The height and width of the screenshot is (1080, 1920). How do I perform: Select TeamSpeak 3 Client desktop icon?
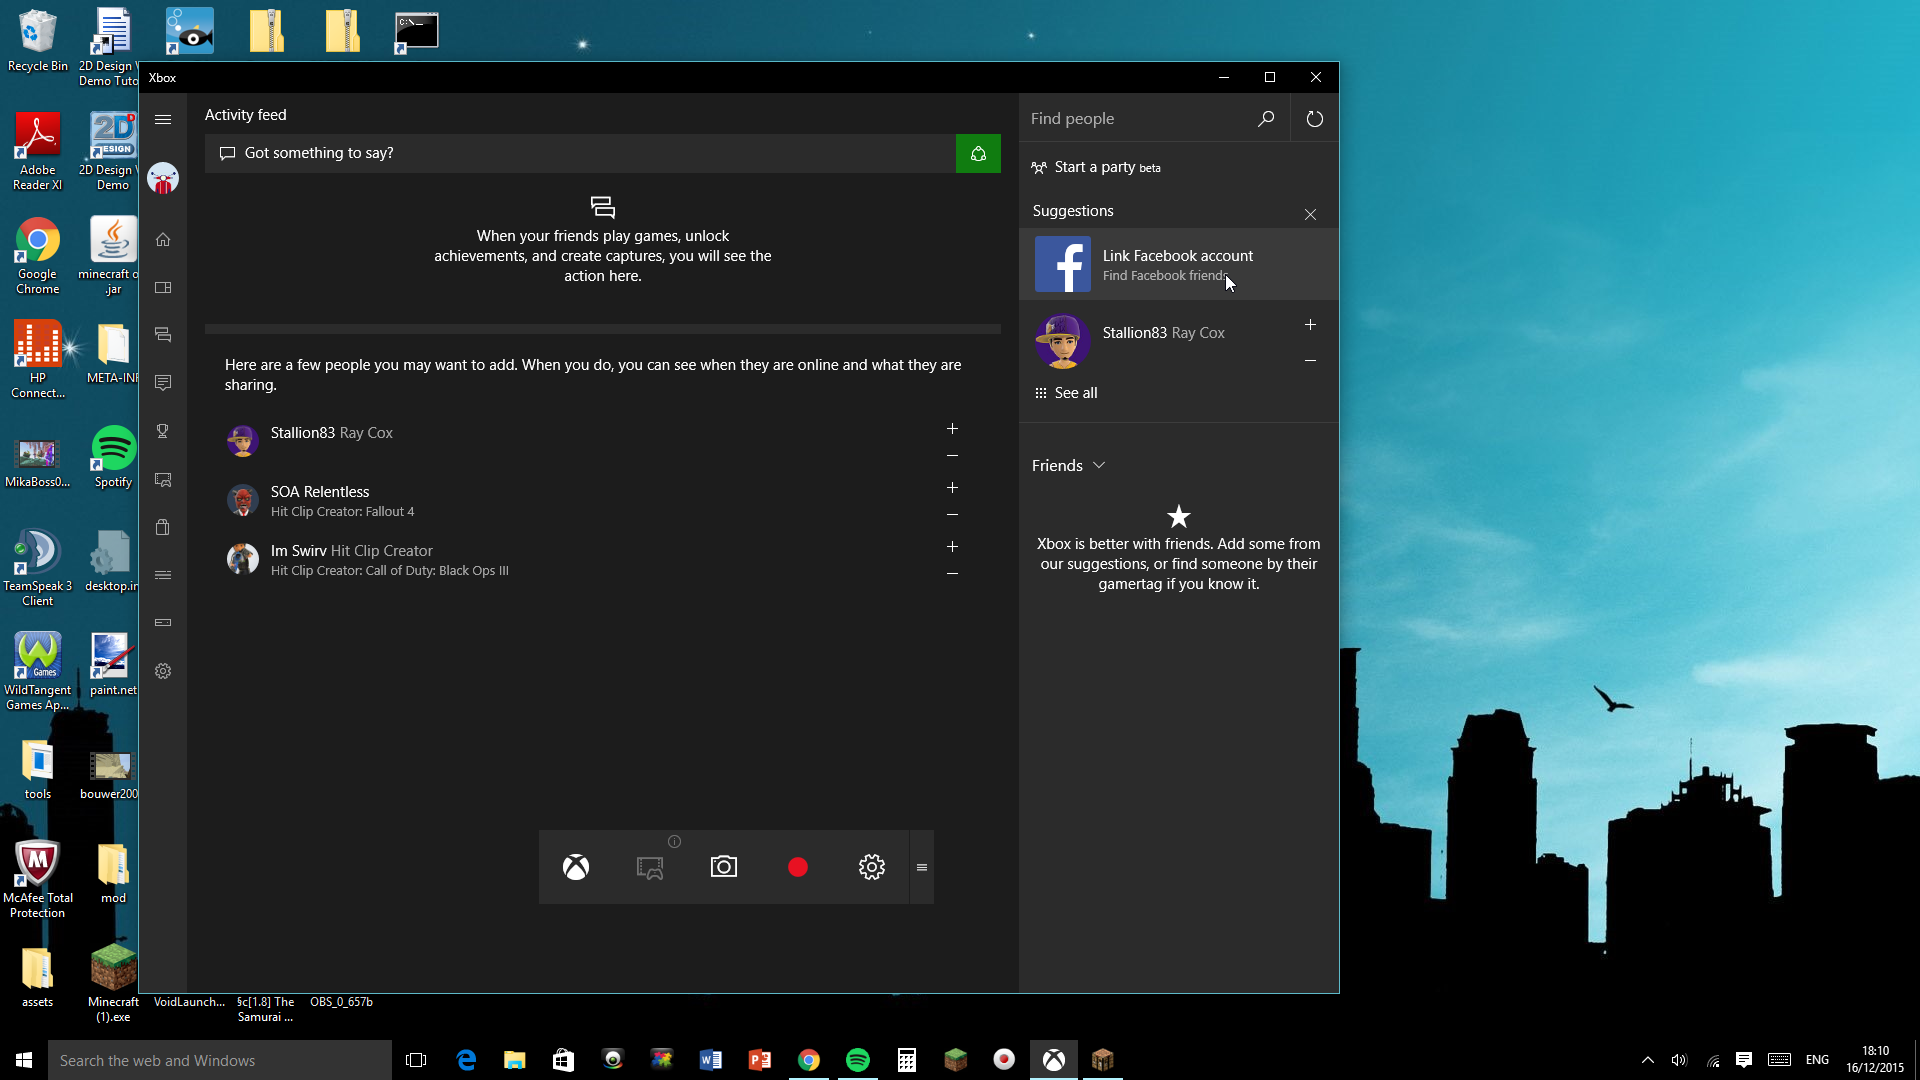pyautogui.click(x=37, y=567)
